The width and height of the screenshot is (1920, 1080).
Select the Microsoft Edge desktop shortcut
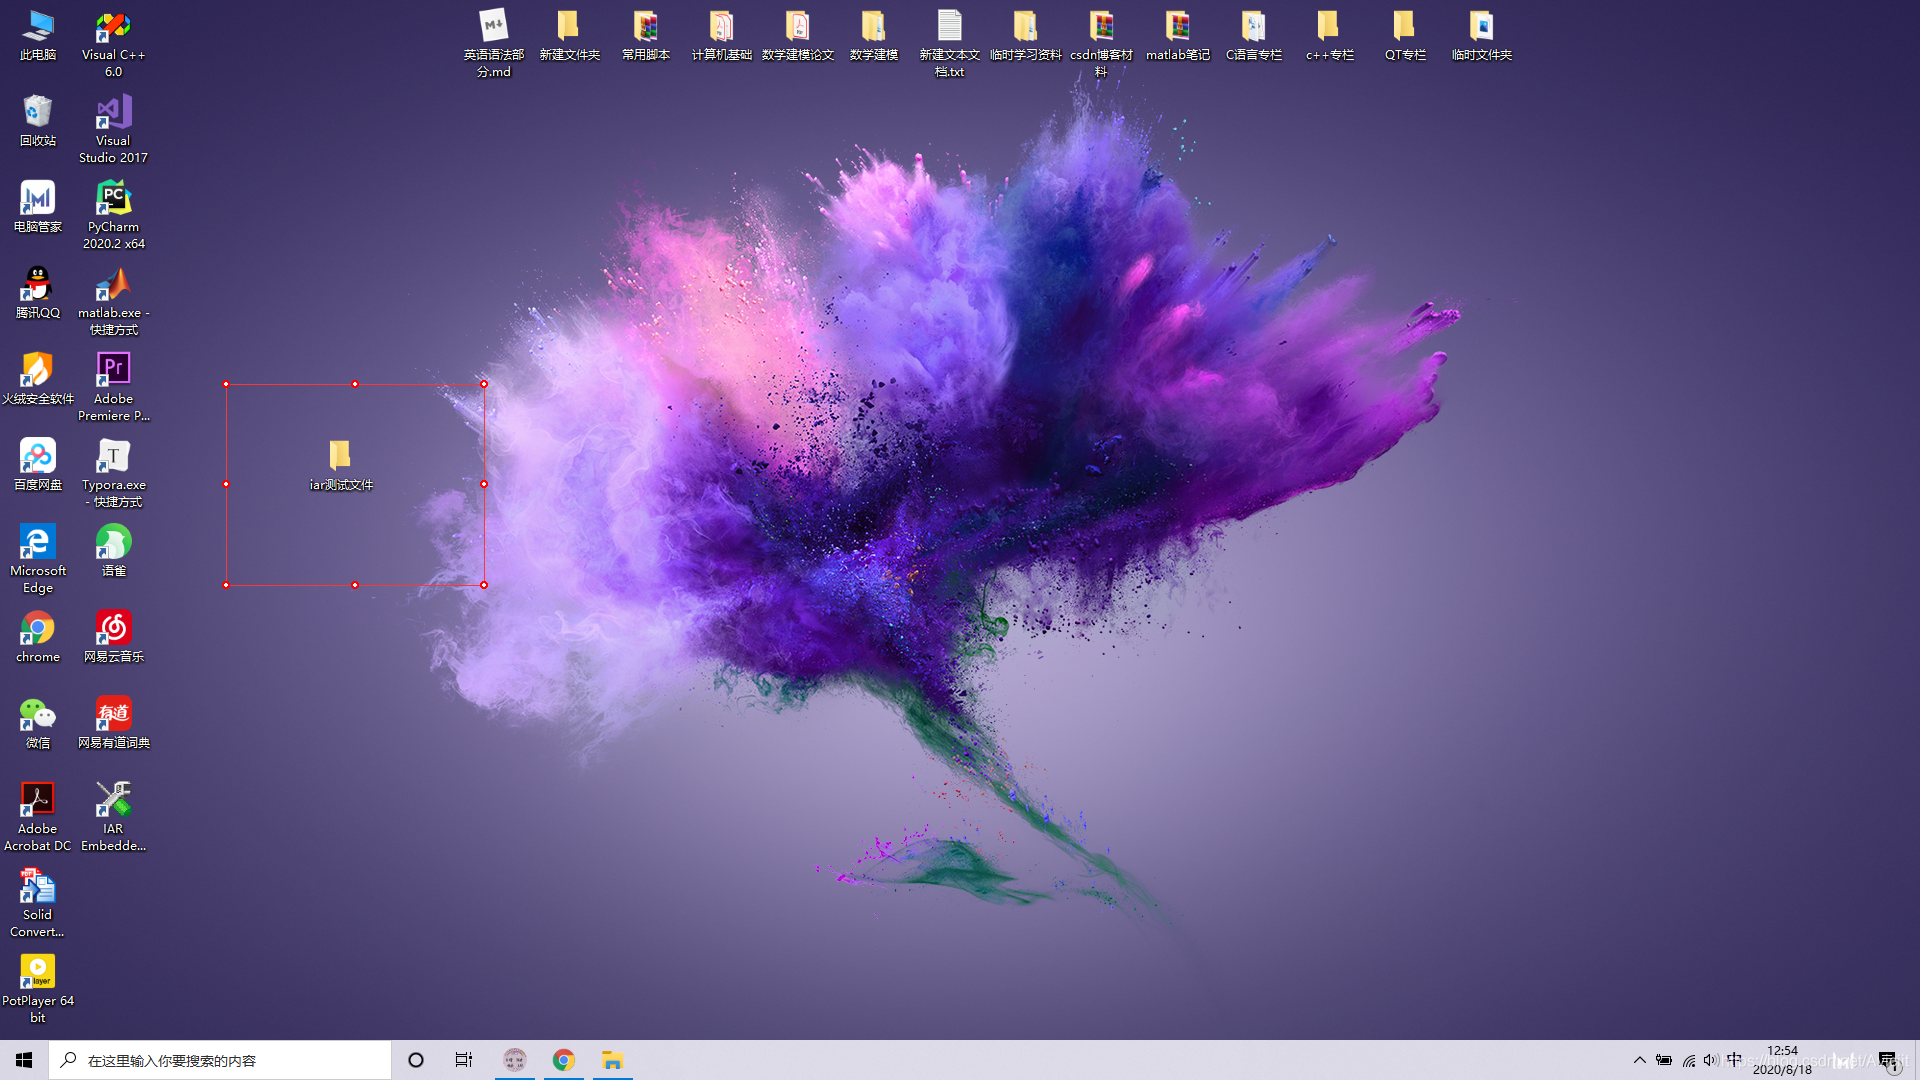click(x=38, y=559)
